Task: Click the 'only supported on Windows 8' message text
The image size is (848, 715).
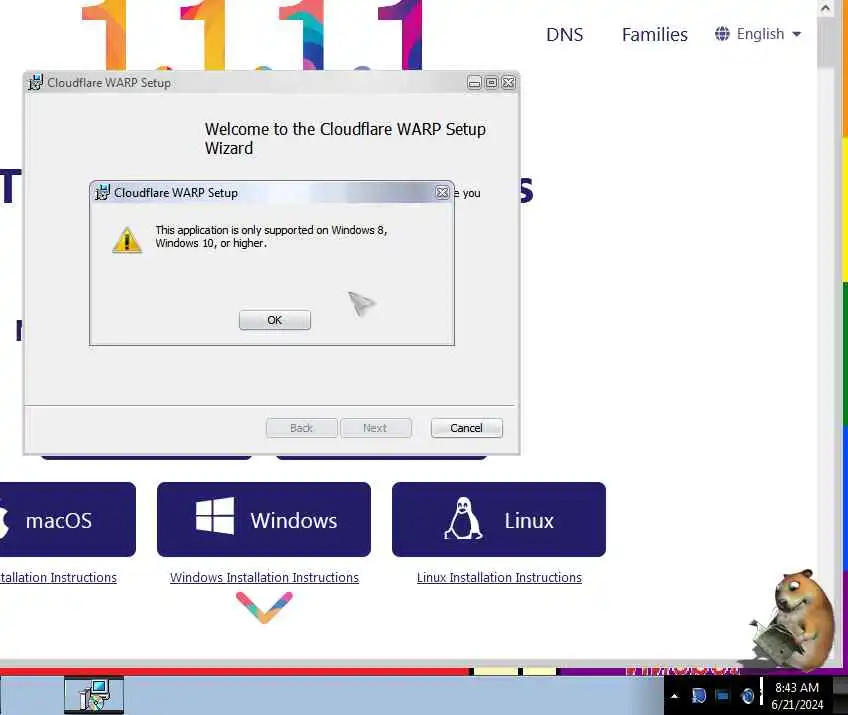Action: click(271, 236)
